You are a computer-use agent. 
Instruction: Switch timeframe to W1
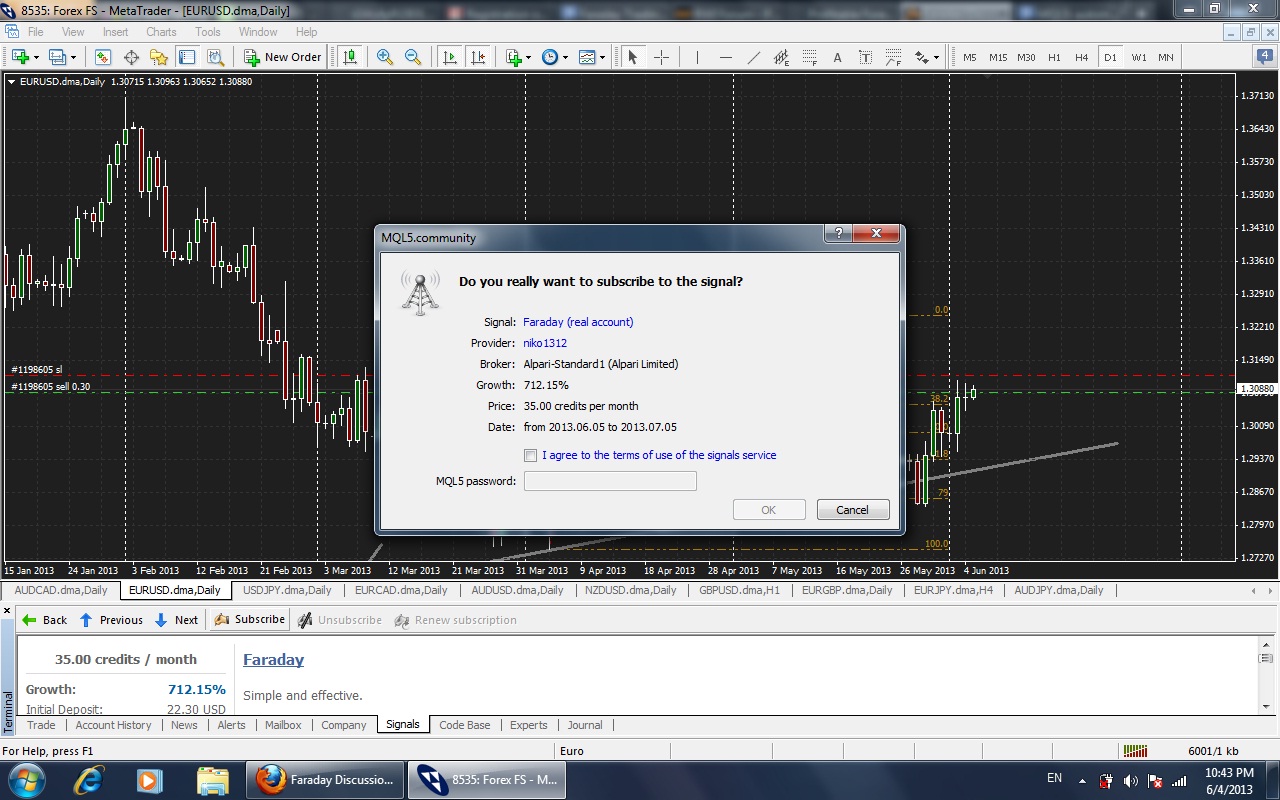[x=1138, y=57]
